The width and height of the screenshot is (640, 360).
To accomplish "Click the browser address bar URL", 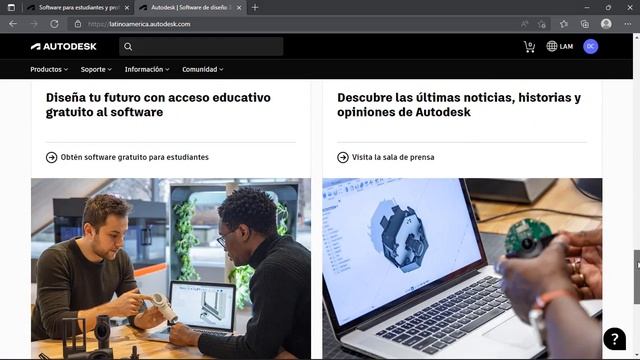I will pyautogui.click(x=139, y=24).
